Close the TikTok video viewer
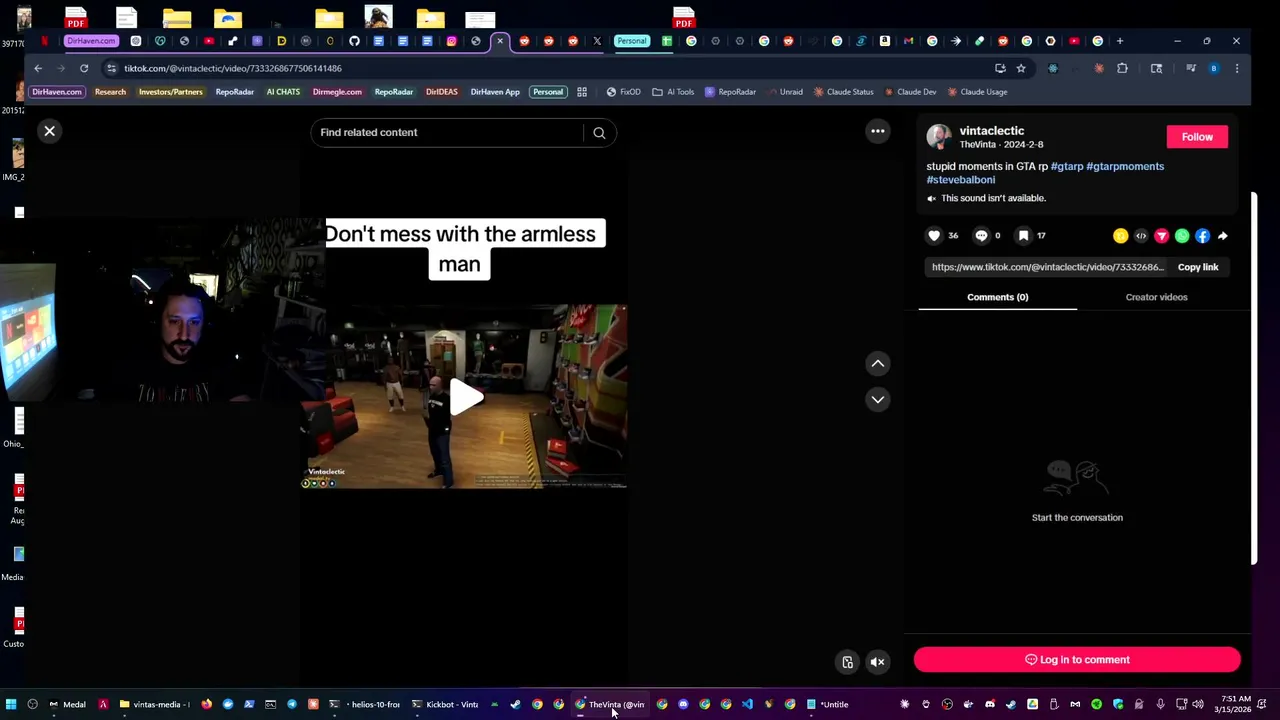The image size is (1280, 720). (x=49, y=131)
